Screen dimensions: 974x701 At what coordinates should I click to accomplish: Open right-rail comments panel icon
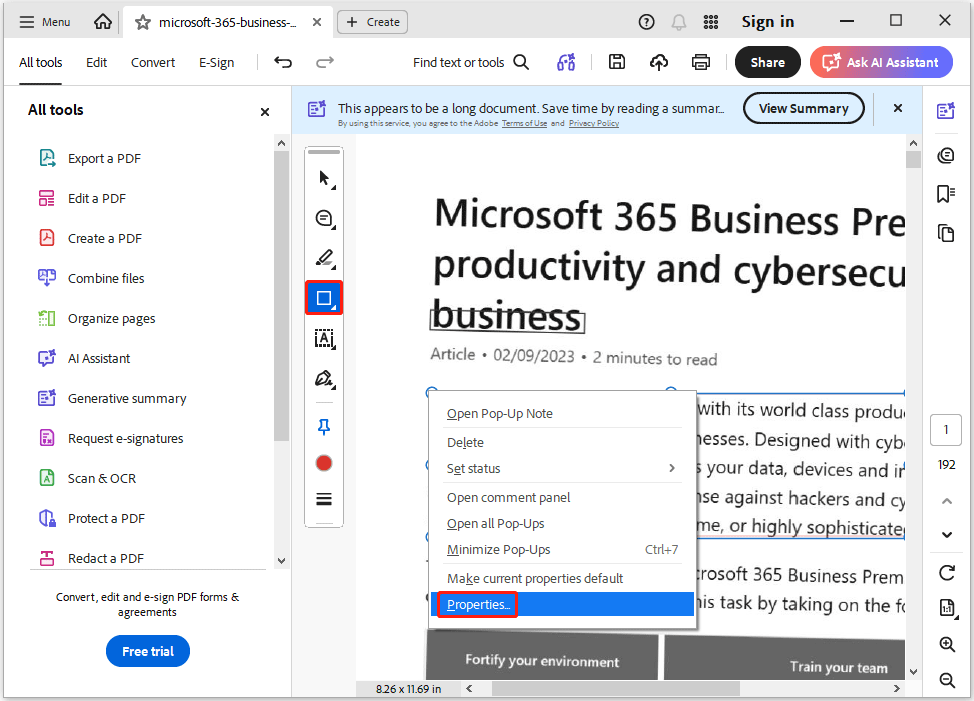pyautogui.click(x=946, y=155)
